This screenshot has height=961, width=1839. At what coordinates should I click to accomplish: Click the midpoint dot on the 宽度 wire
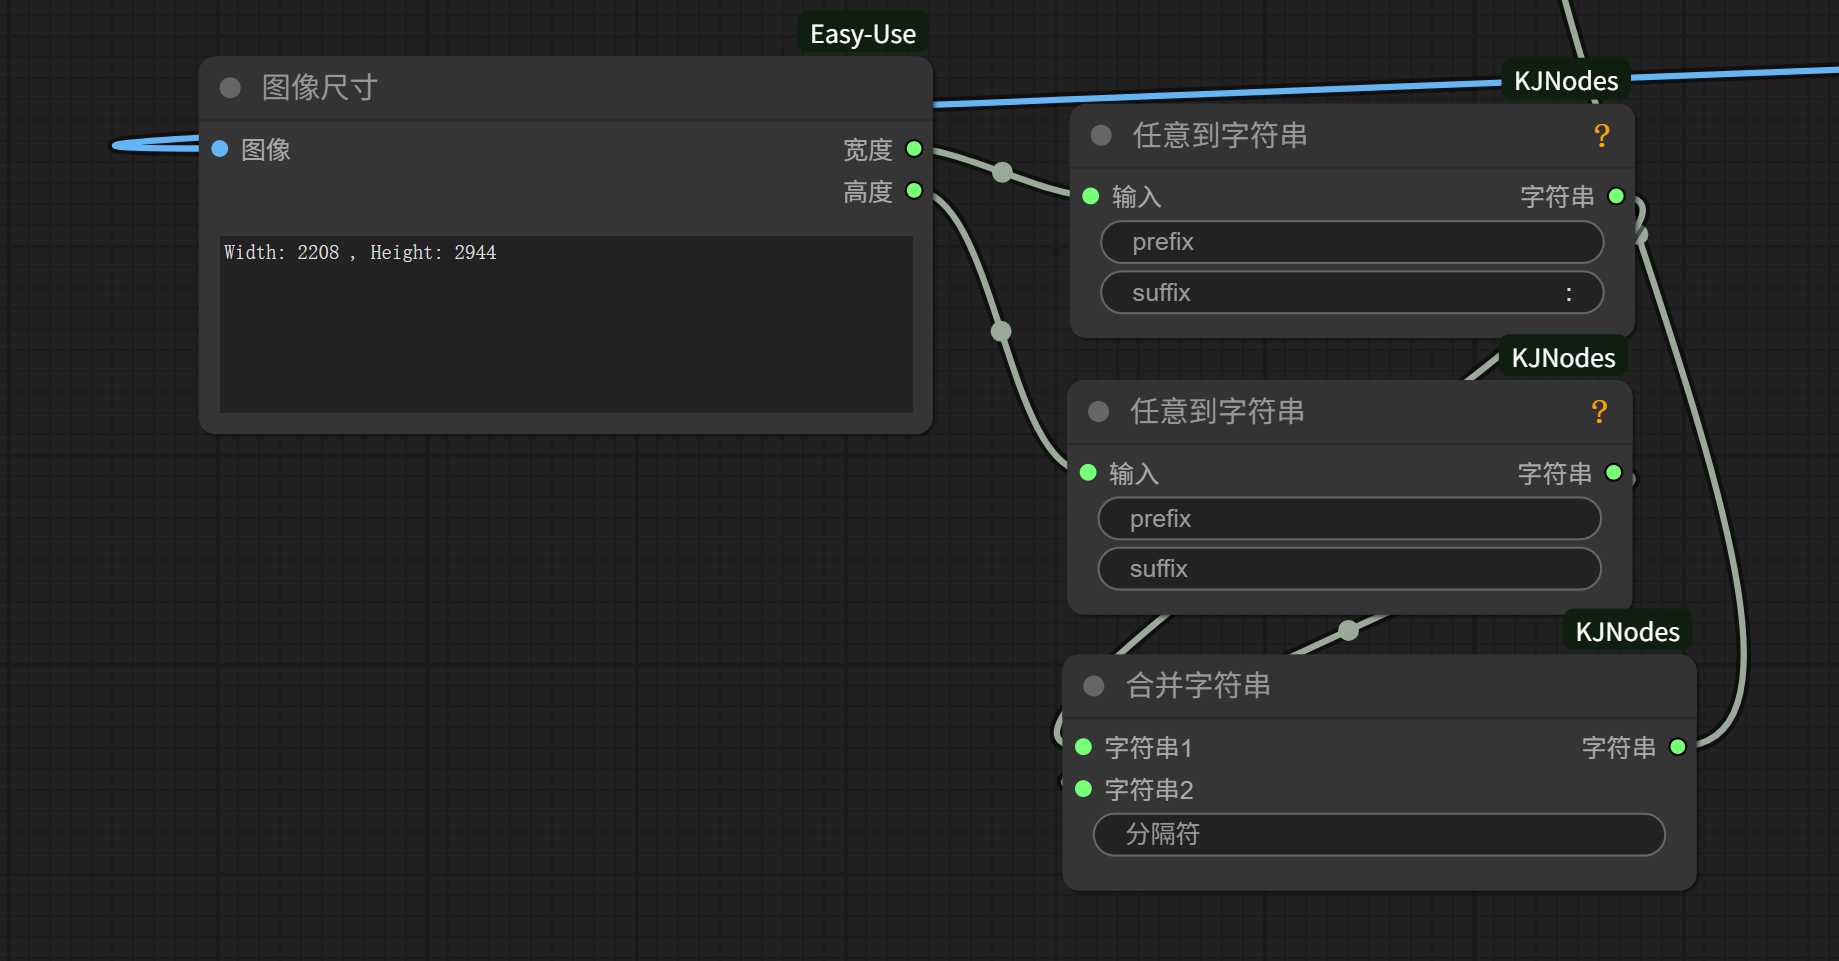pos(1002,172)
